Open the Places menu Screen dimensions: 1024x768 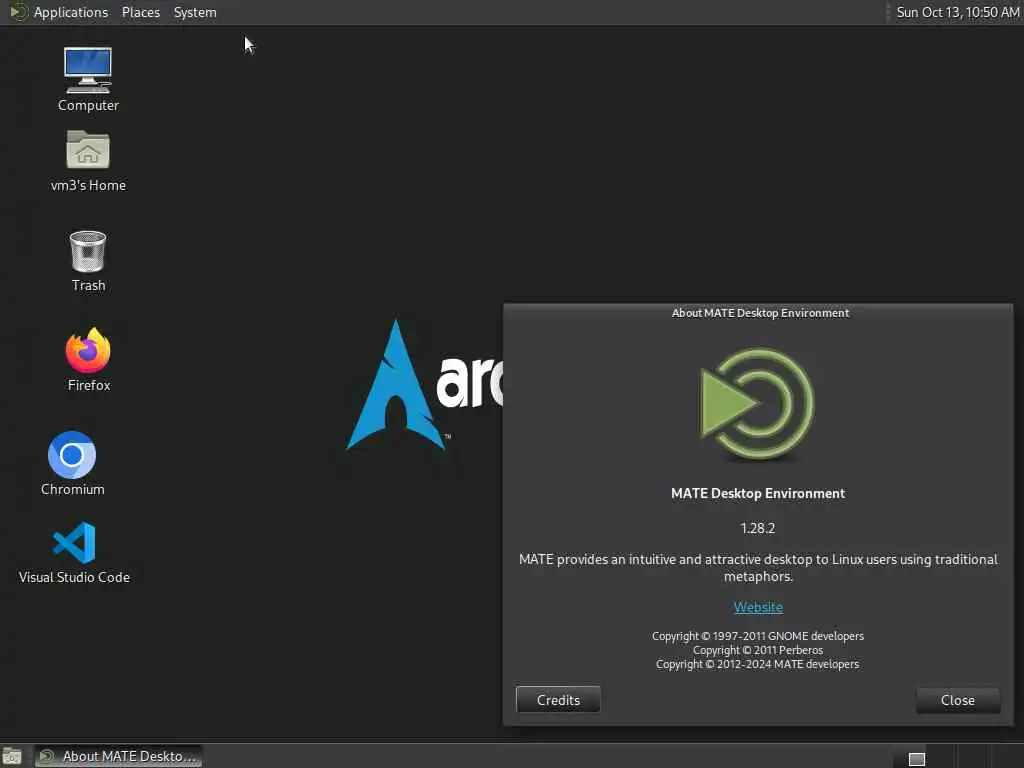point(140,12)
